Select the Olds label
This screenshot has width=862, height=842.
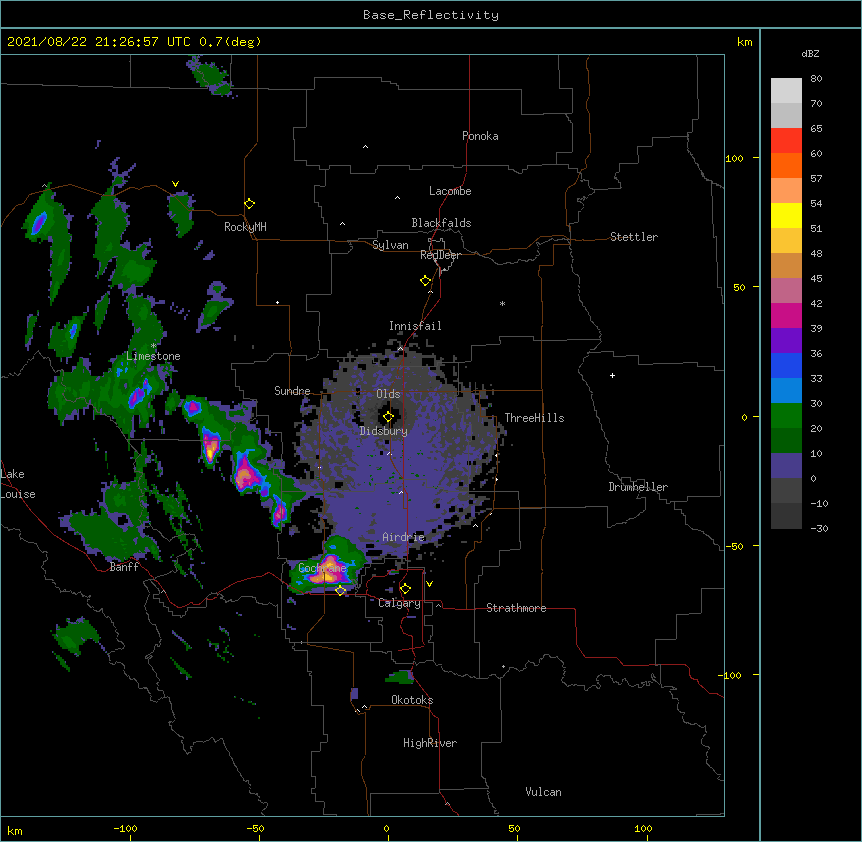[x=388, y=394]
